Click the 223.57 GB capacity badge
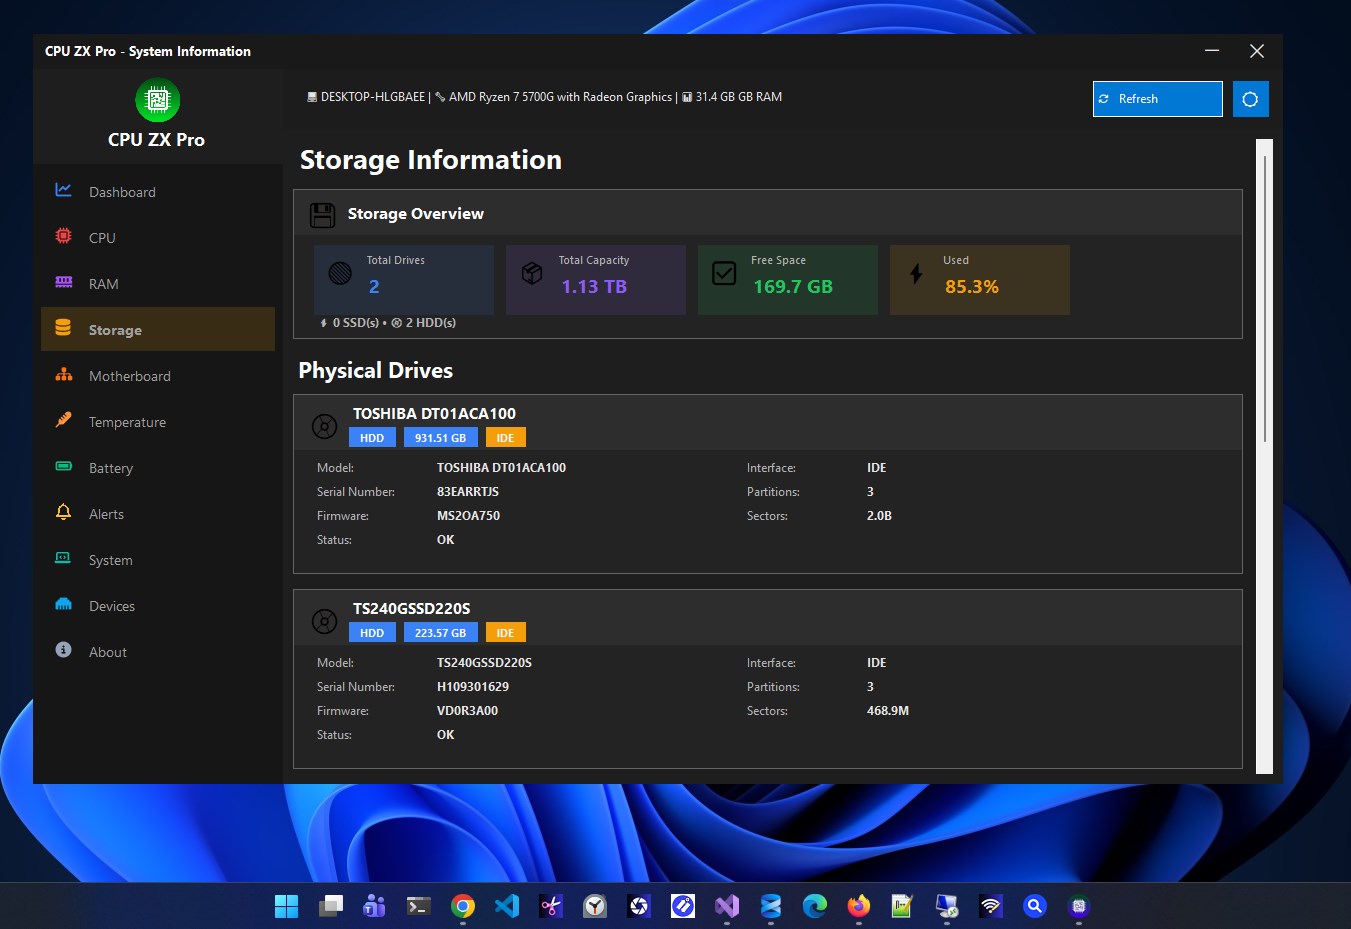The image size is (1351, 929). (x=440, y=633)
